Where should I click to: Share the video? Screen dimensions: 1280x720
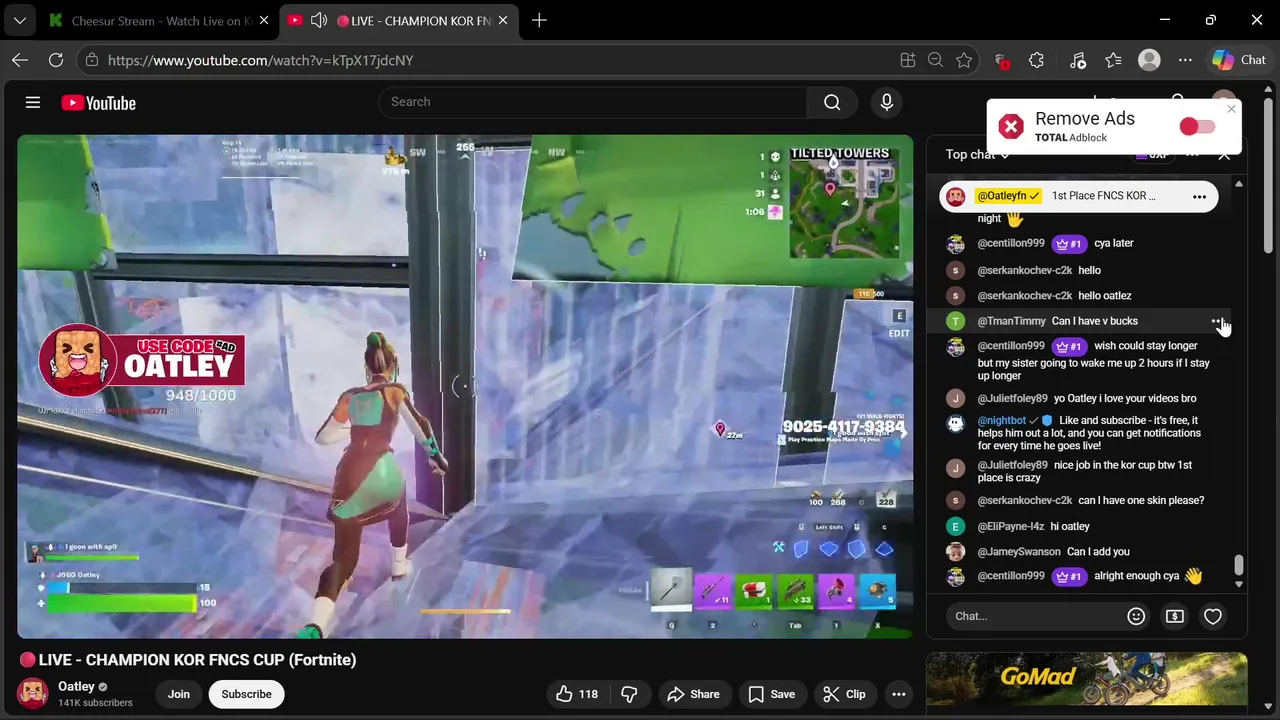click(x=693, y=694)
